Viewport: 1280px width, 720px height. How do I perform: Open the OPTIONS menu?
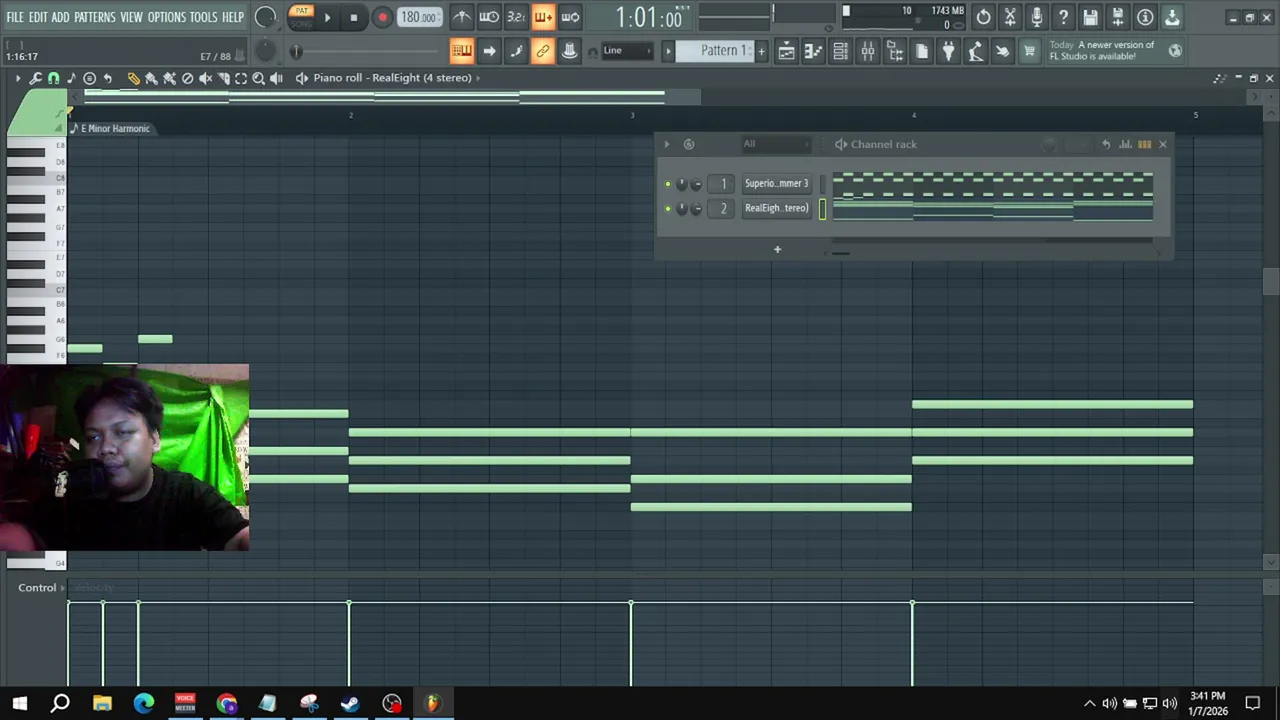pos(167,17)
